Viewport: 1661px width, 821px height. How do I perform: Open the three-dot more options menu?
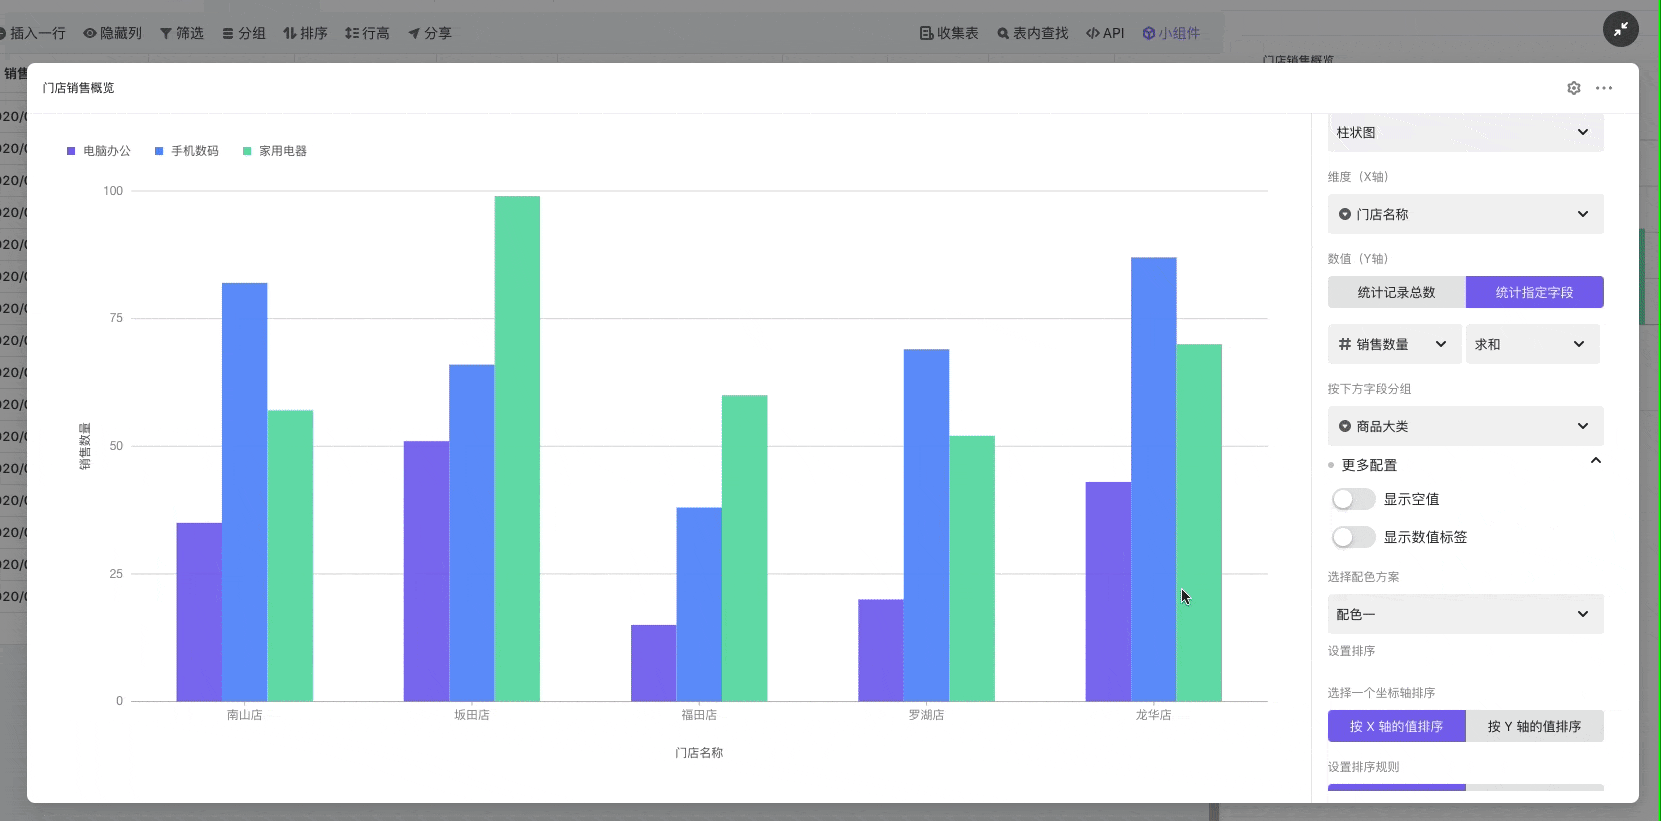(x=1604, y=88)
